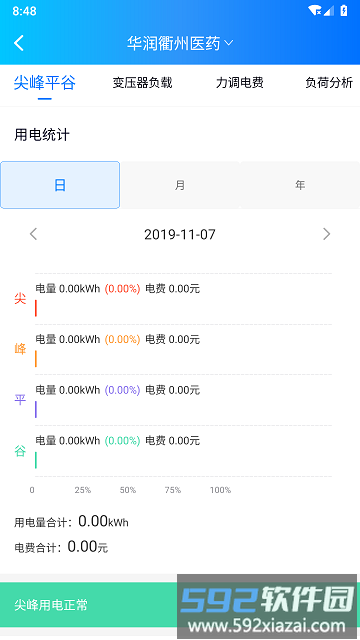Click the 用电统计 heading
The image size is (360, 640).
click(42, 135)
